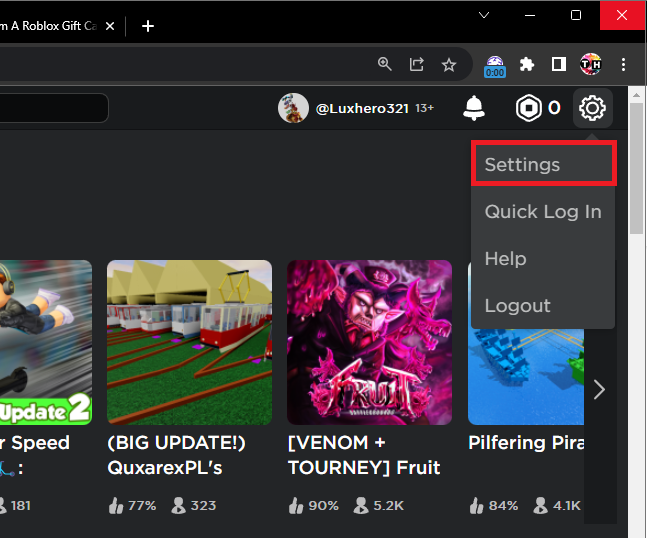Click the Luxhero321 avatar picture
Viewport: 647px width, 538px height.
293,108
